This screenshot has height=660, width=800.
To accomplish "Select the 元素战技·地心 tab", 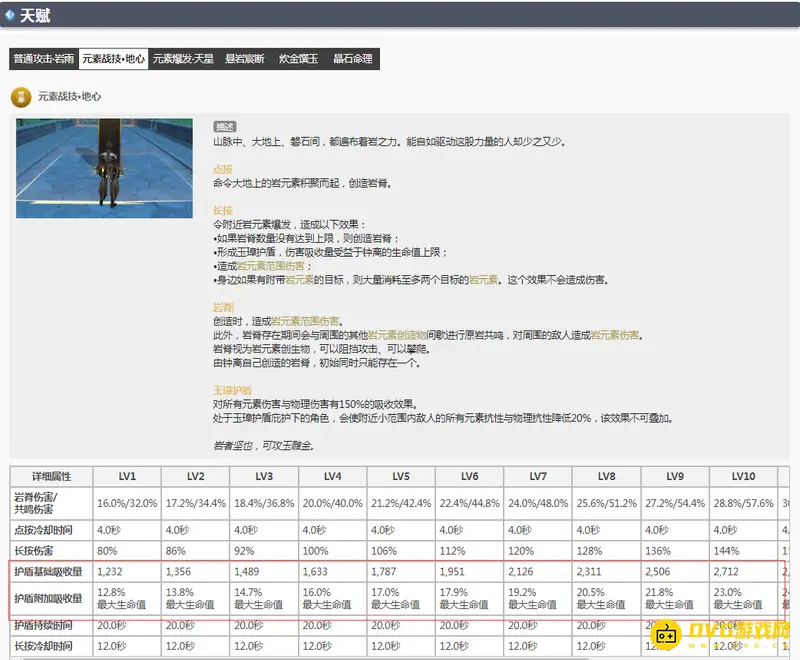I will coord(113,59).
